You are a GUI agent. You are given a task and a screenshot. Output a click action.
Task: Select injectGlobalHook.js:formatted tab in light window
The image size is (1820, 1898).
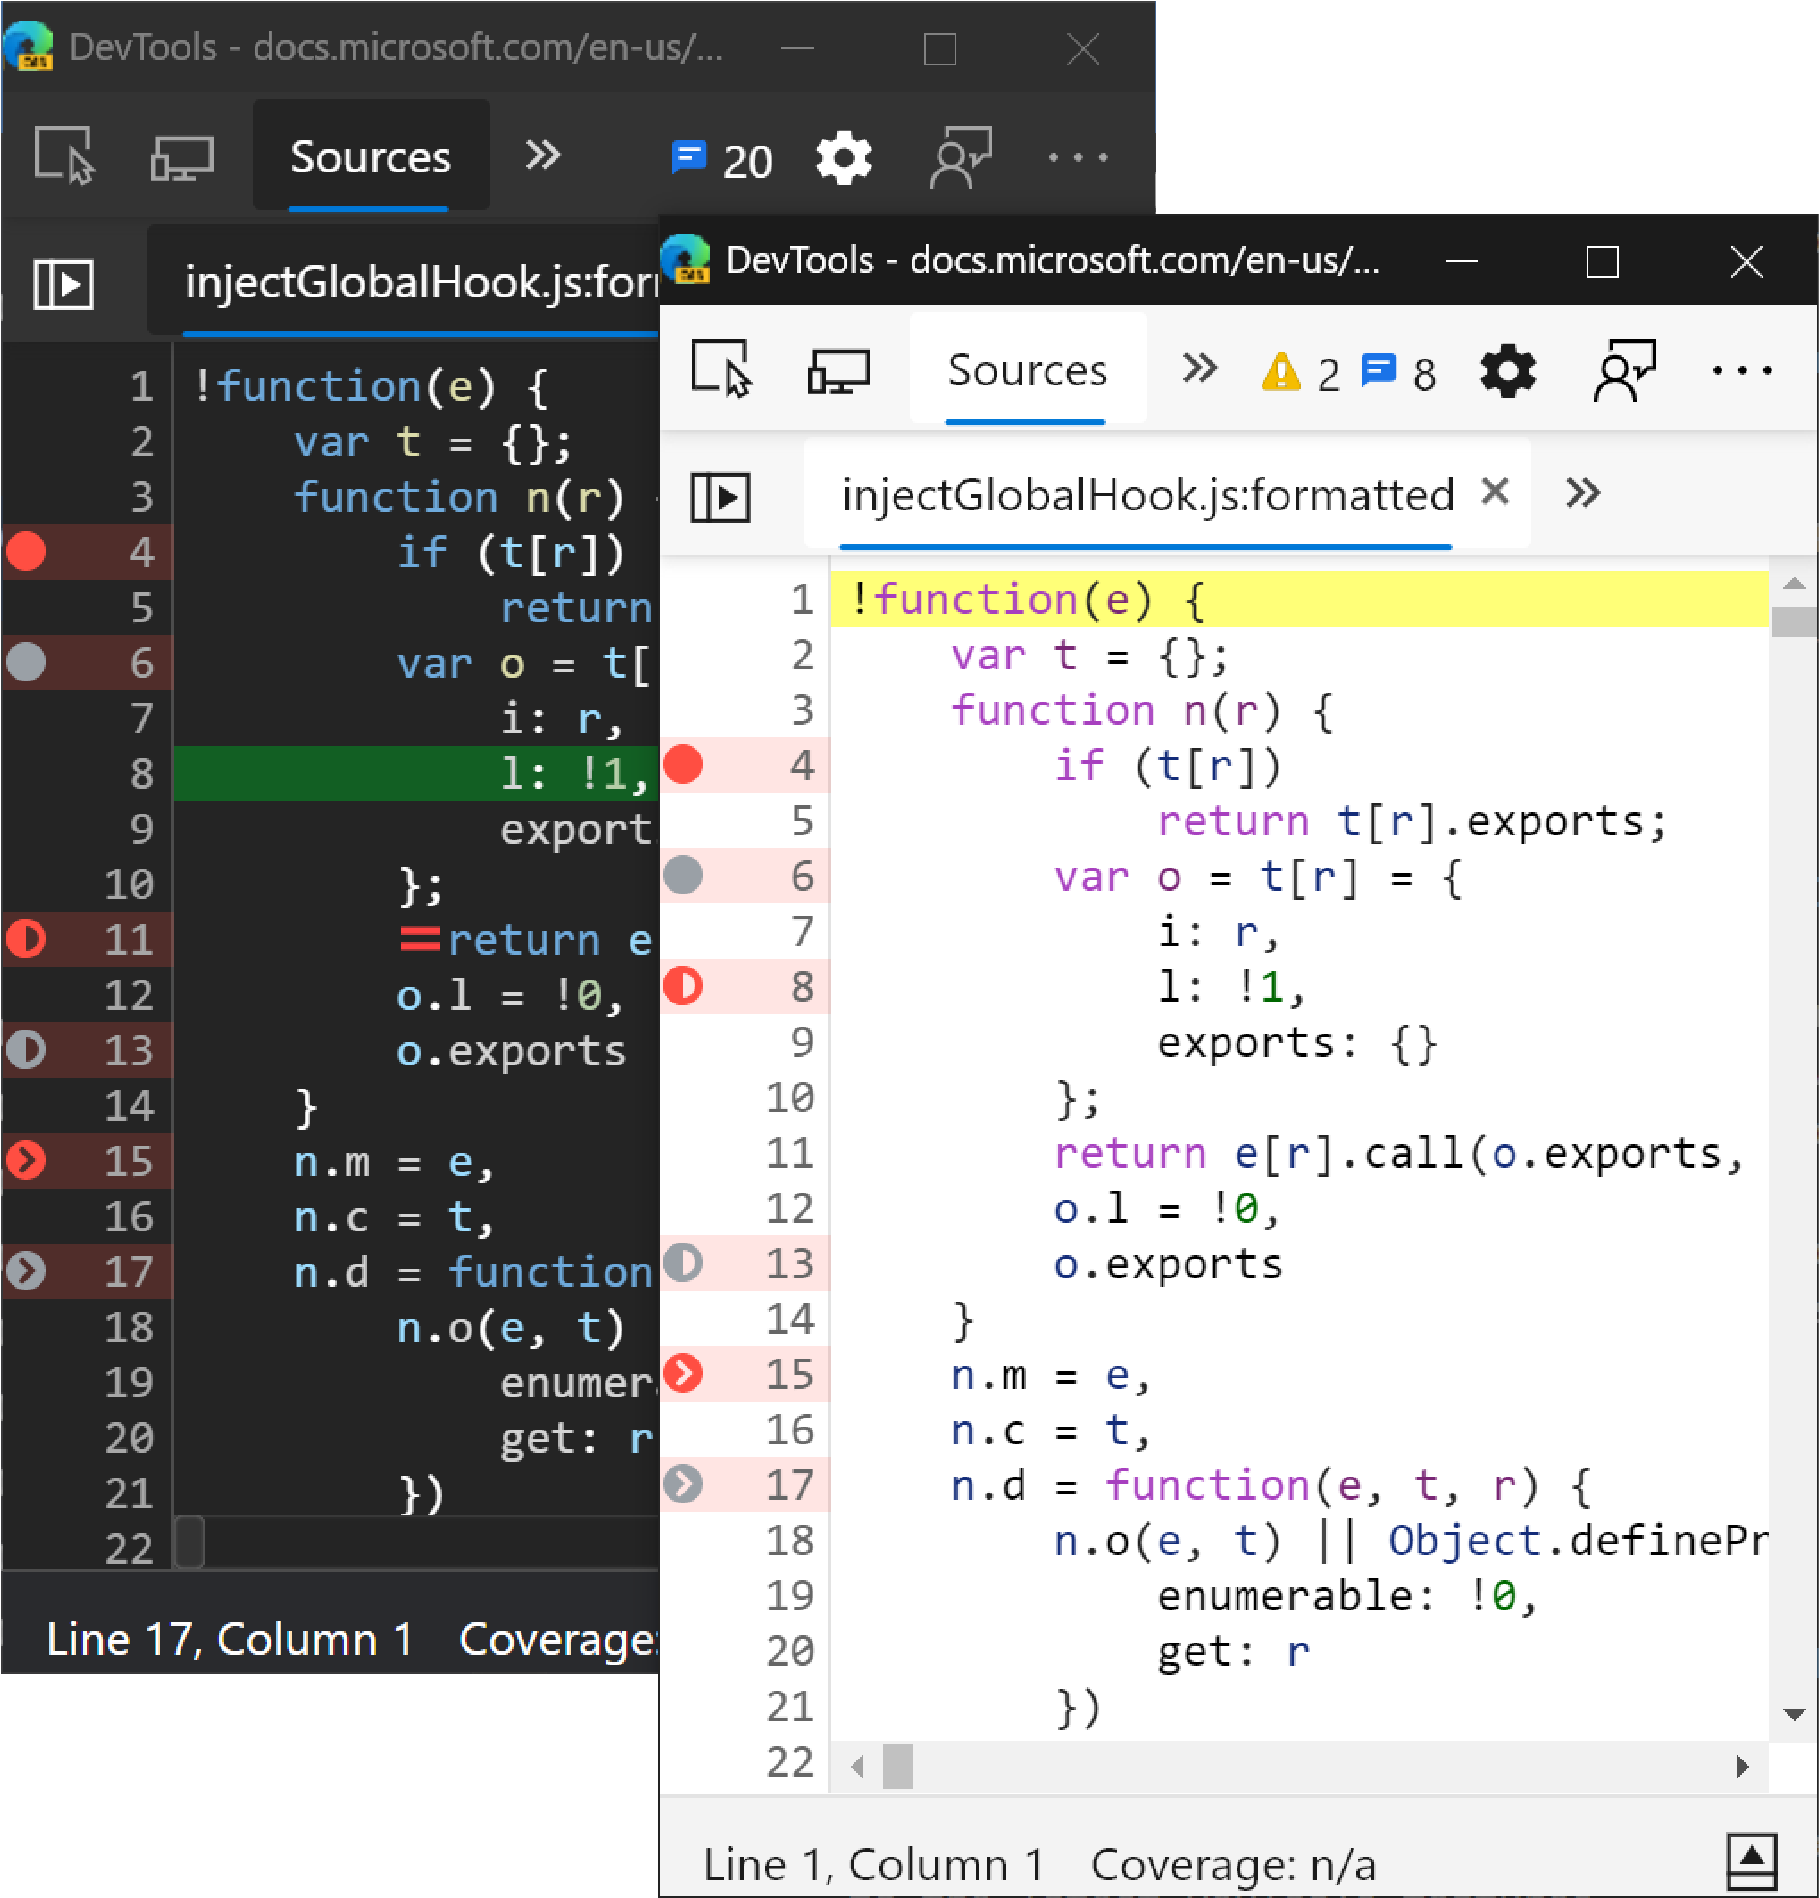(x=1147, y=494)
